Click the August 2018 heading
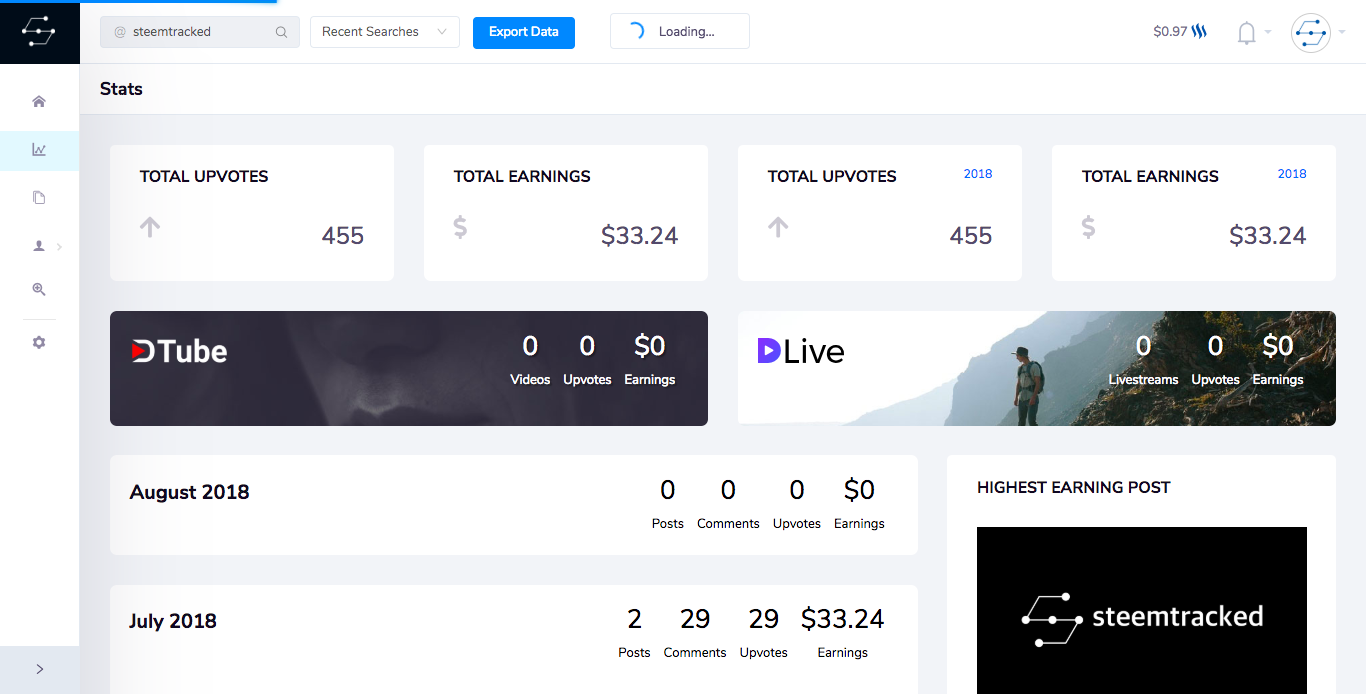This screenshot has height=694, width=1366. pos(190,492)
